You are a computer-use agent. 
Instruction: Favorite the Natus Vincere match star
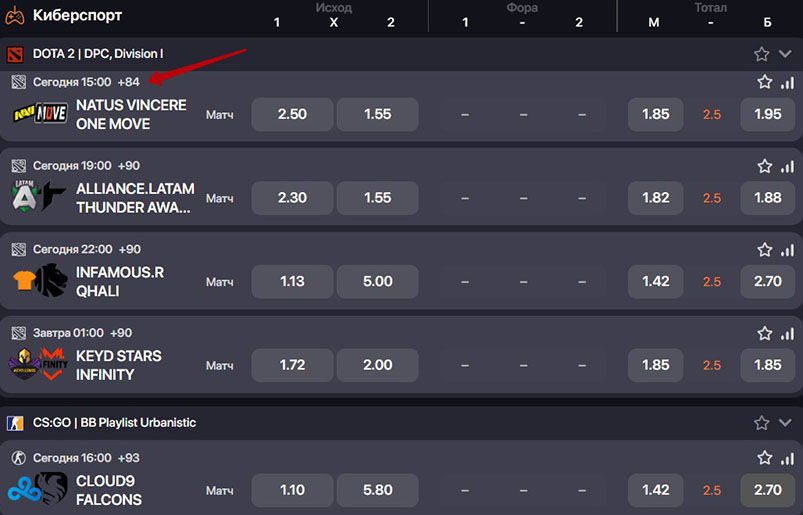point(765,82)
